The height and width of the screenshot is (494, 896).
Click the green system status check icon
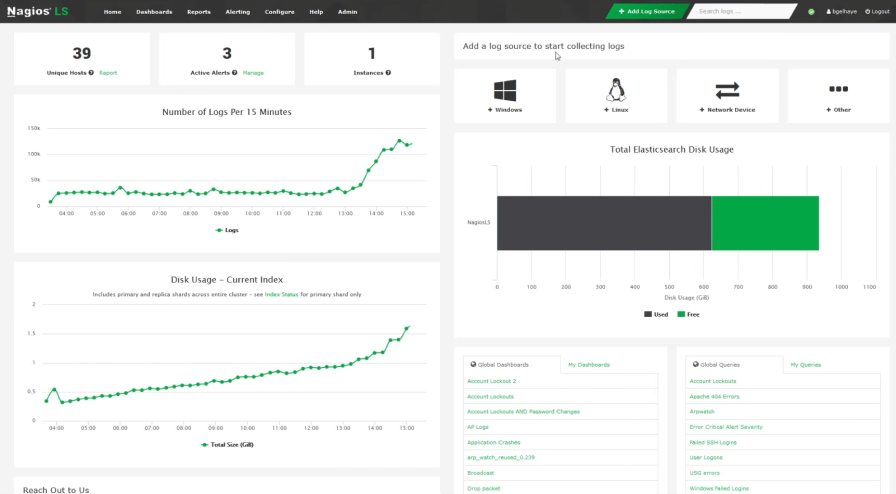(811, 12)
